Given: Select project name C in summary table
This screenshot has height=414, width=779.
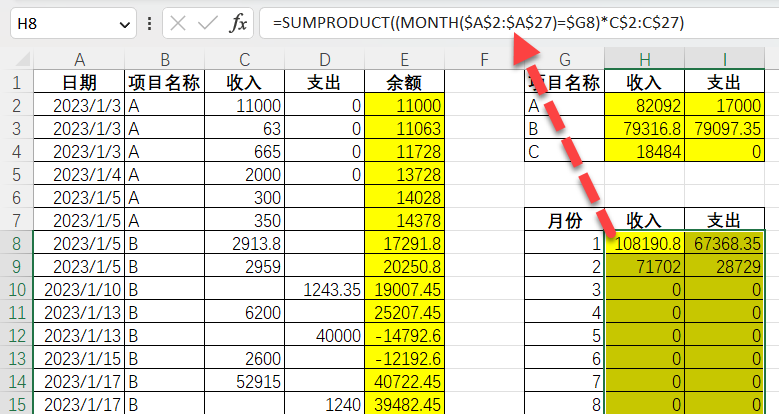Looking at the screenshot, I should coord(564,151).
